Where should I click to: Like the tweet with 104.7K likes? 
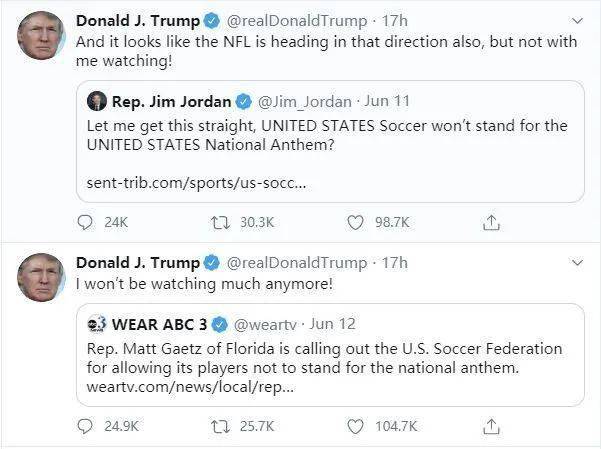tap(355, 426)
